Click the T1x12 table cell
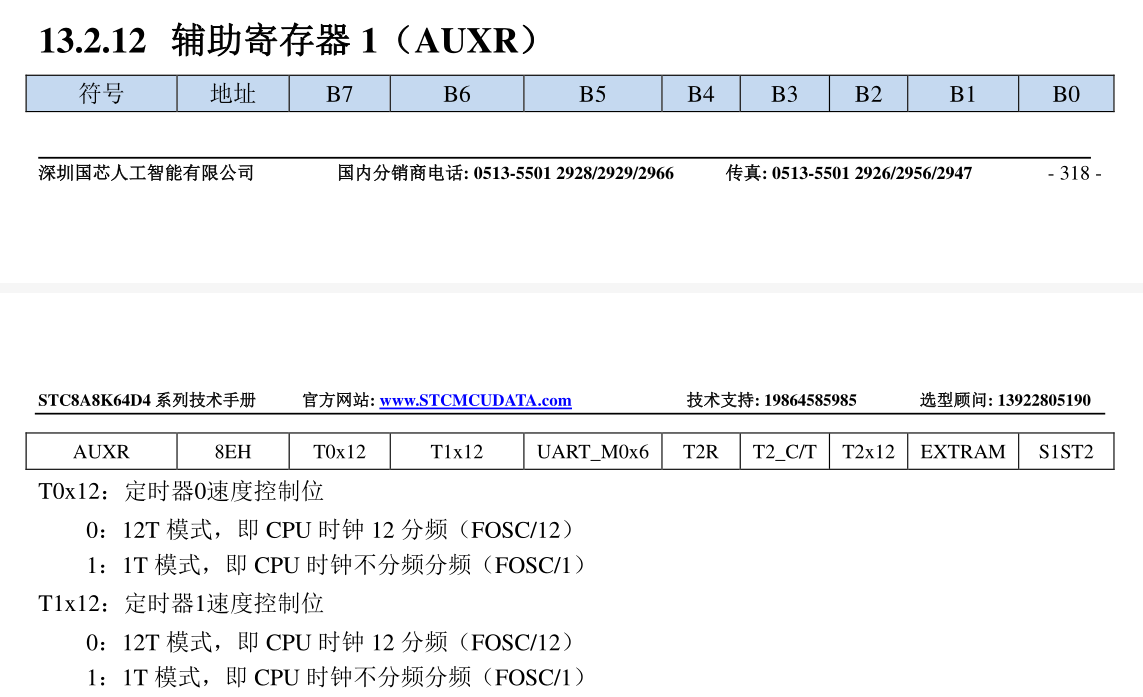 (x=457, y=452)
